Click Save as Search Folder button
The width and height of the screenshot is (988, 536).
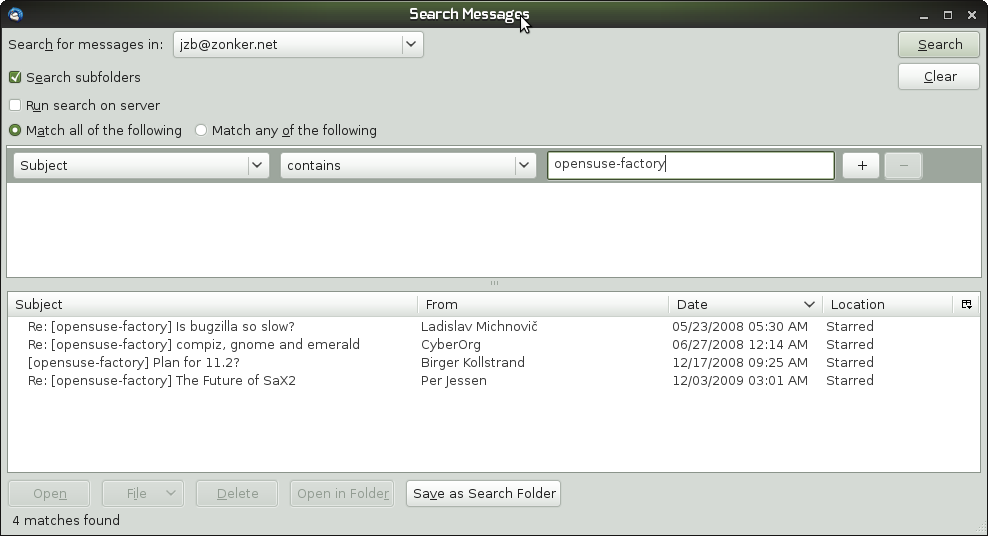click(484, 494)
